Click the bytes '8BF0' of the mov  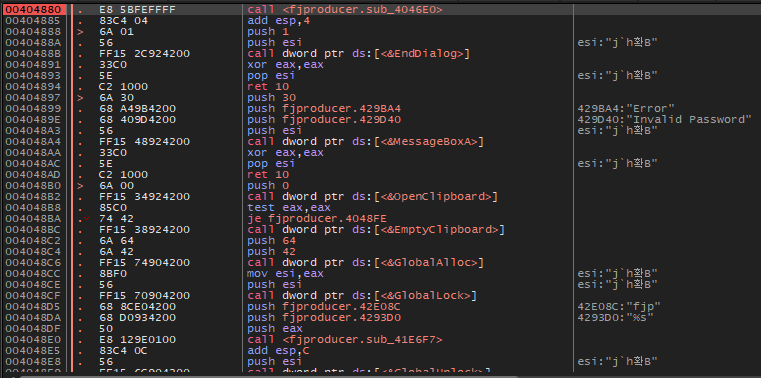click(113, 274)
